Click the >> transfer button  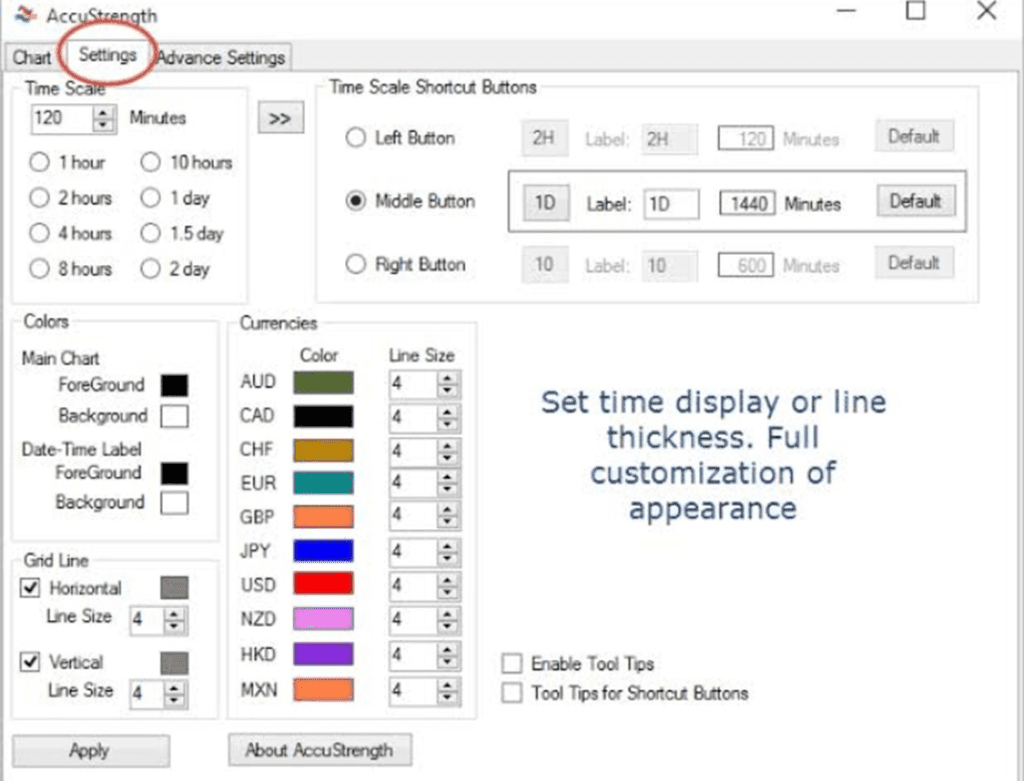point(280,118)
